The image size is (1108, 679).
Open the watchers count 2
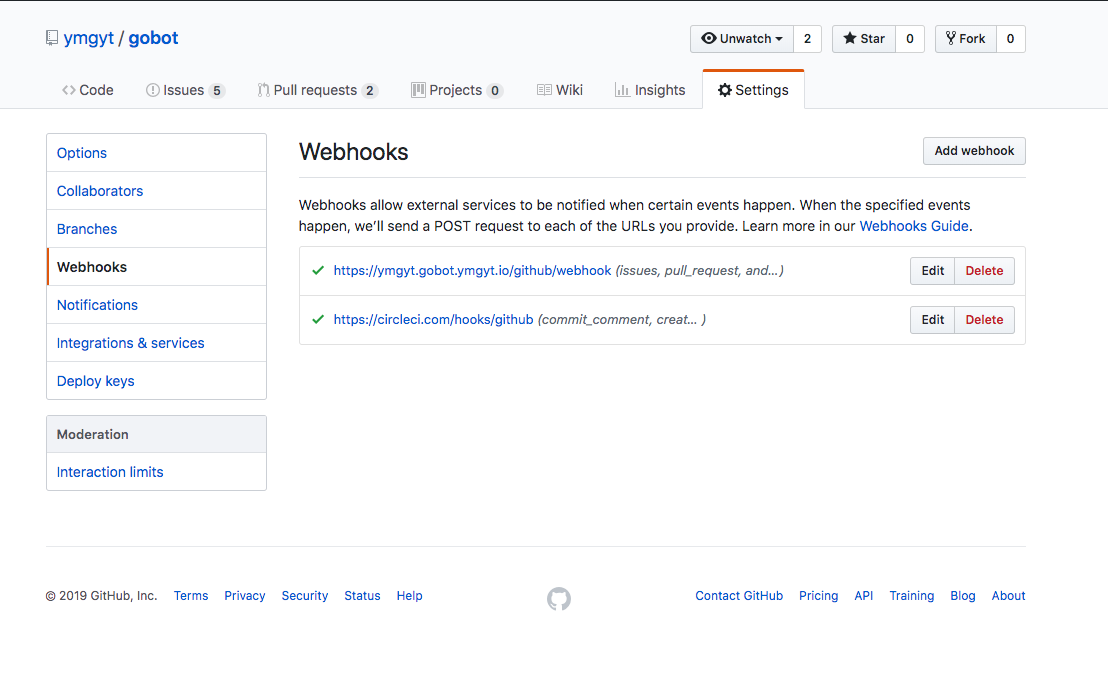[807, 39]
